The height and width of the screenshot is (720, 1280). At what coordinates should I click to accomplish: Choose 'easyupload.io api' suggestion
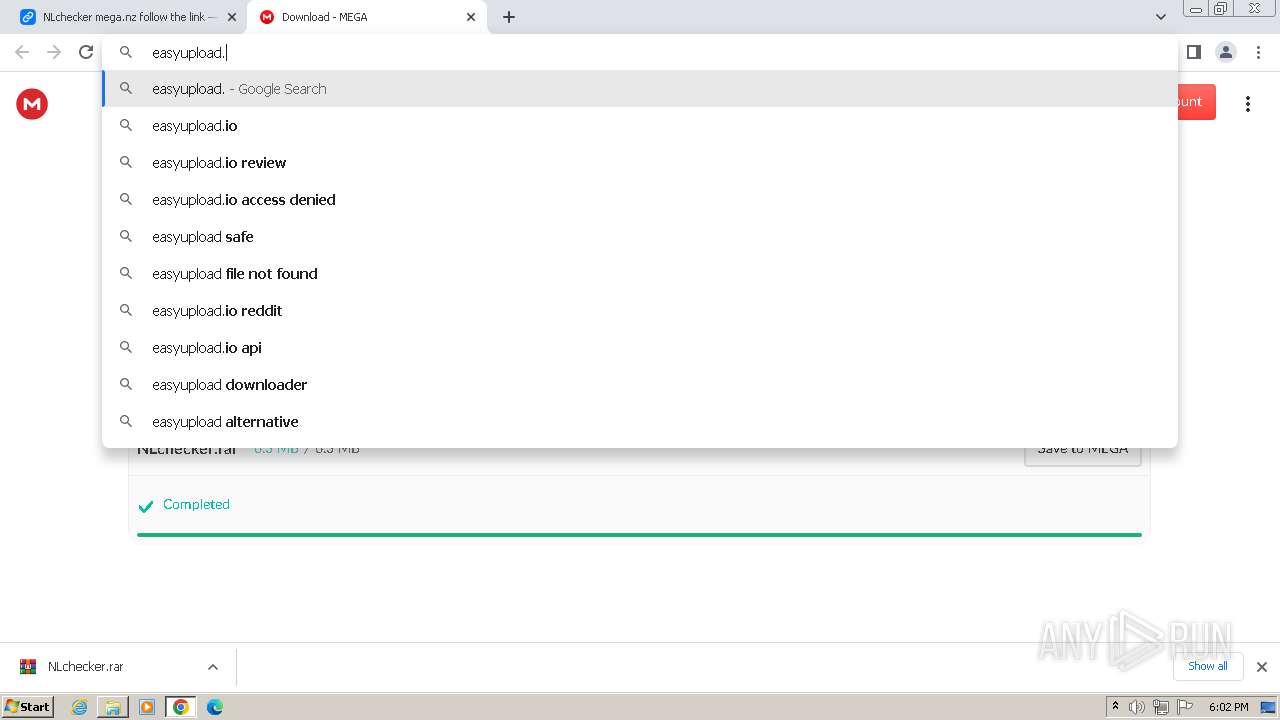coord(640,348)
